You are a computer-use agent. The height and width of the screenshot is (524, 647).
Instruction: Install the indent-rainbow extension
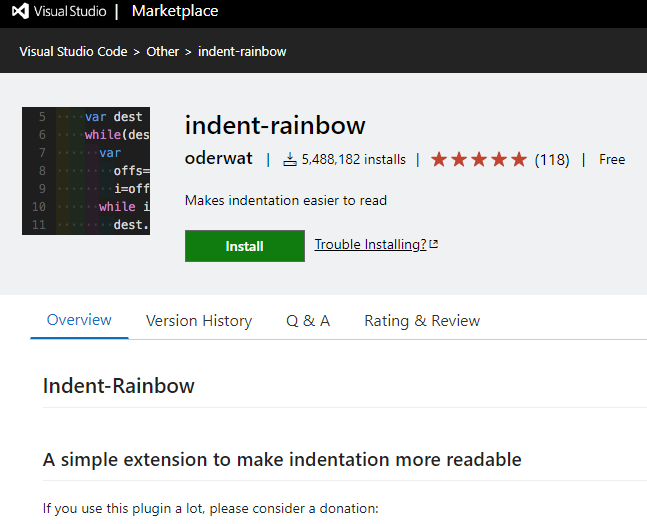245,246
